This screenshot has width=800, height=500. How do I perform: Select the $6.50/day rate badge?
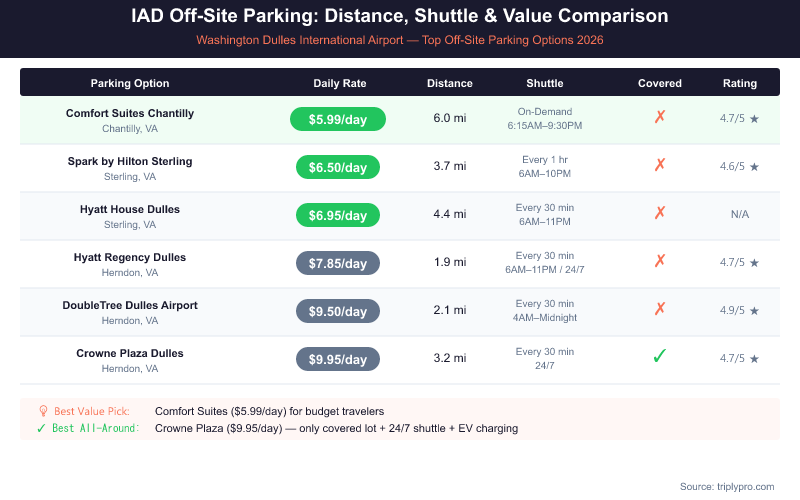338,167
